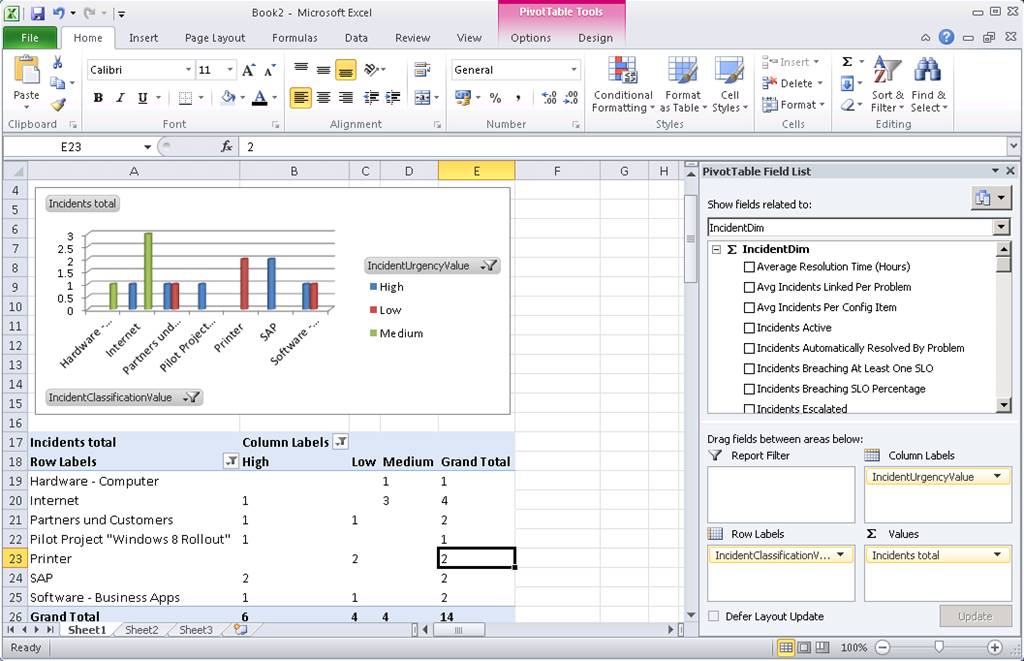
Task: Click the Percent Style button
Action: 495,98
